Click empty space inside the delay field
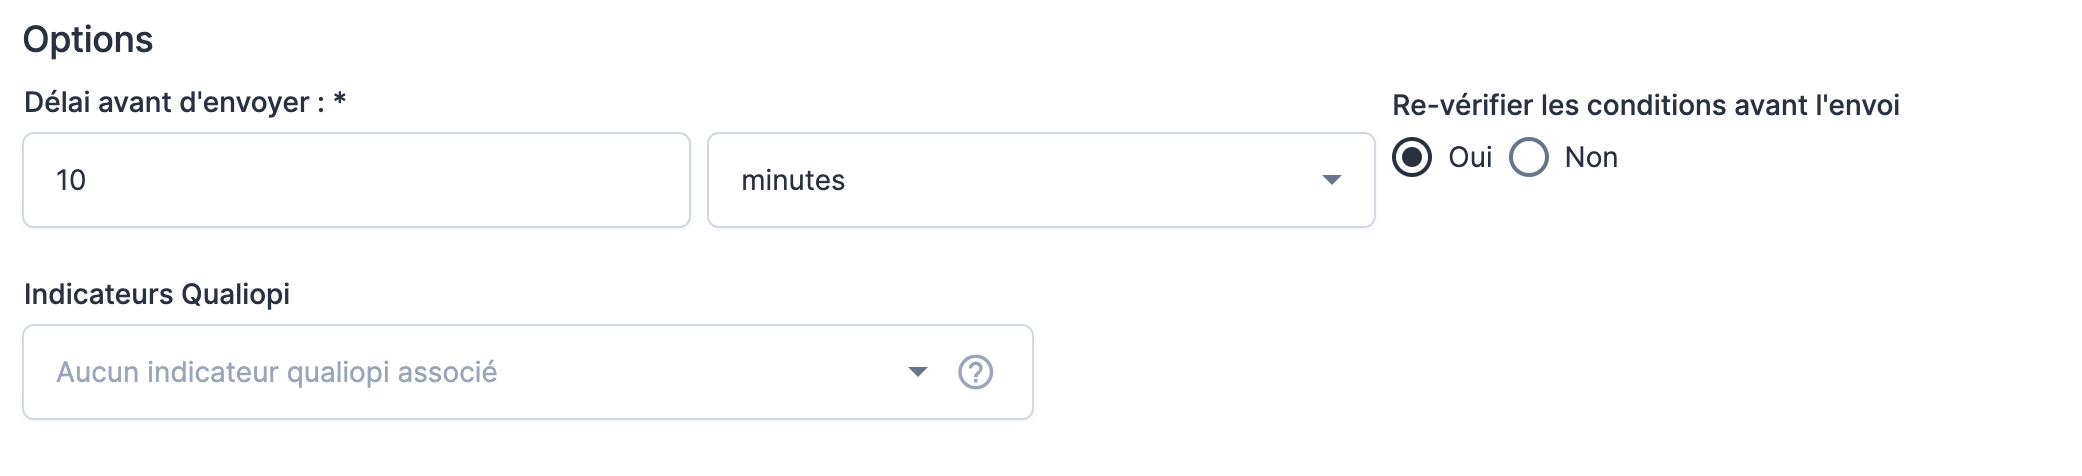The width and height of the screenshot is (2082, 476). (400, 180)
